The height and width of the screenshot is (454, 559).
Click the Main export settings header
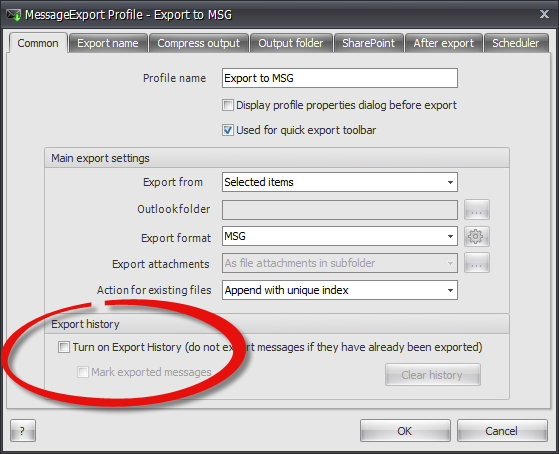click(277, 158)
